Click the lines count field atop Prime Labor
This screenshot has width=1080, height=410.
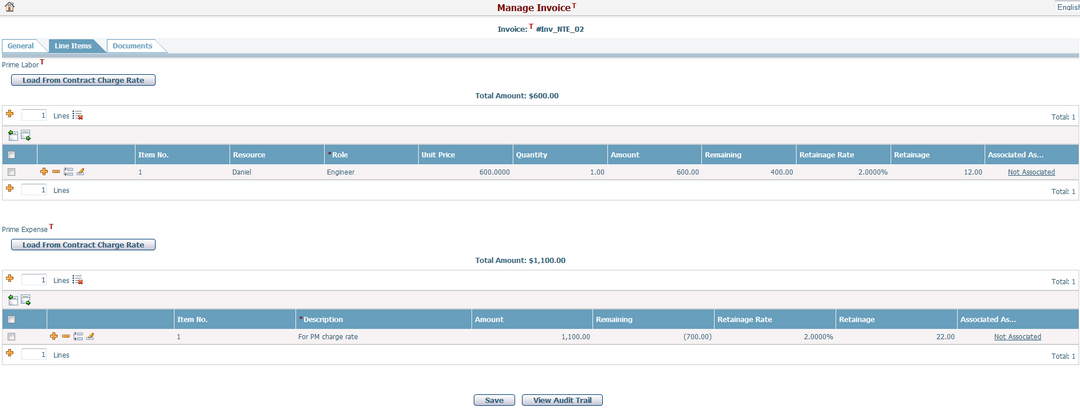[x=34, y=116]
